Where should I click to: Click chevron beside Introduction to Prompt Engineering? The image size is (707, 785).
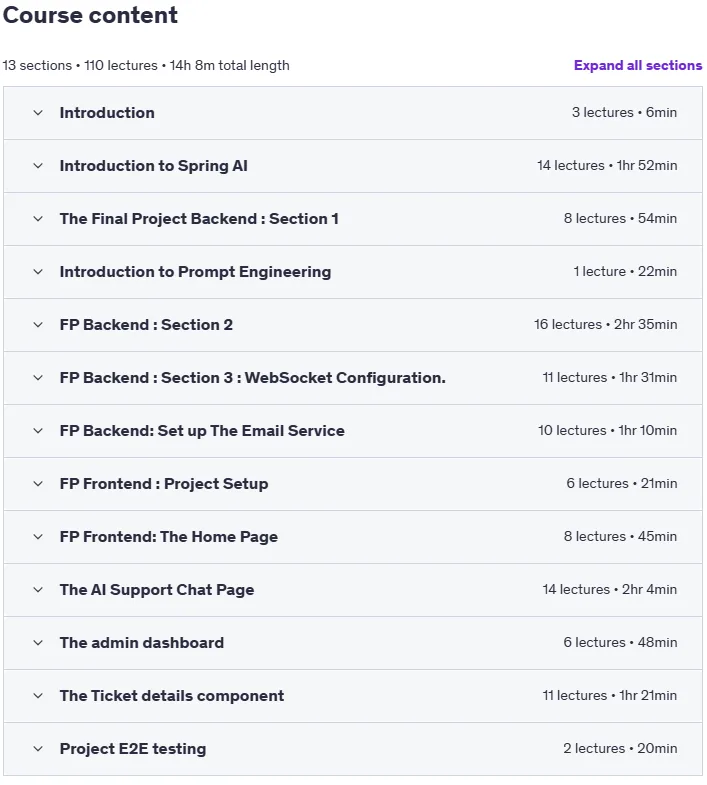point(38,272)
